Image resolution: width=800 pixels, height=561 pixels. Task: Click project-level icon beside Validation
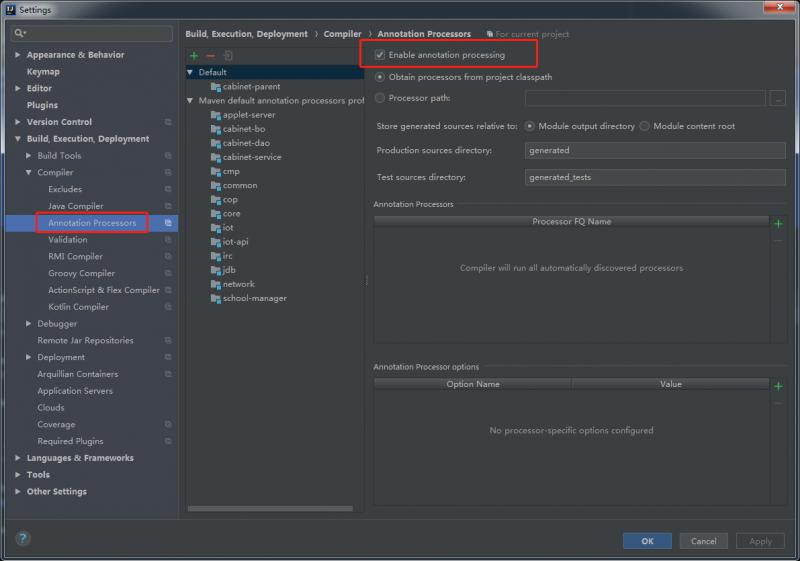(168, 240)
